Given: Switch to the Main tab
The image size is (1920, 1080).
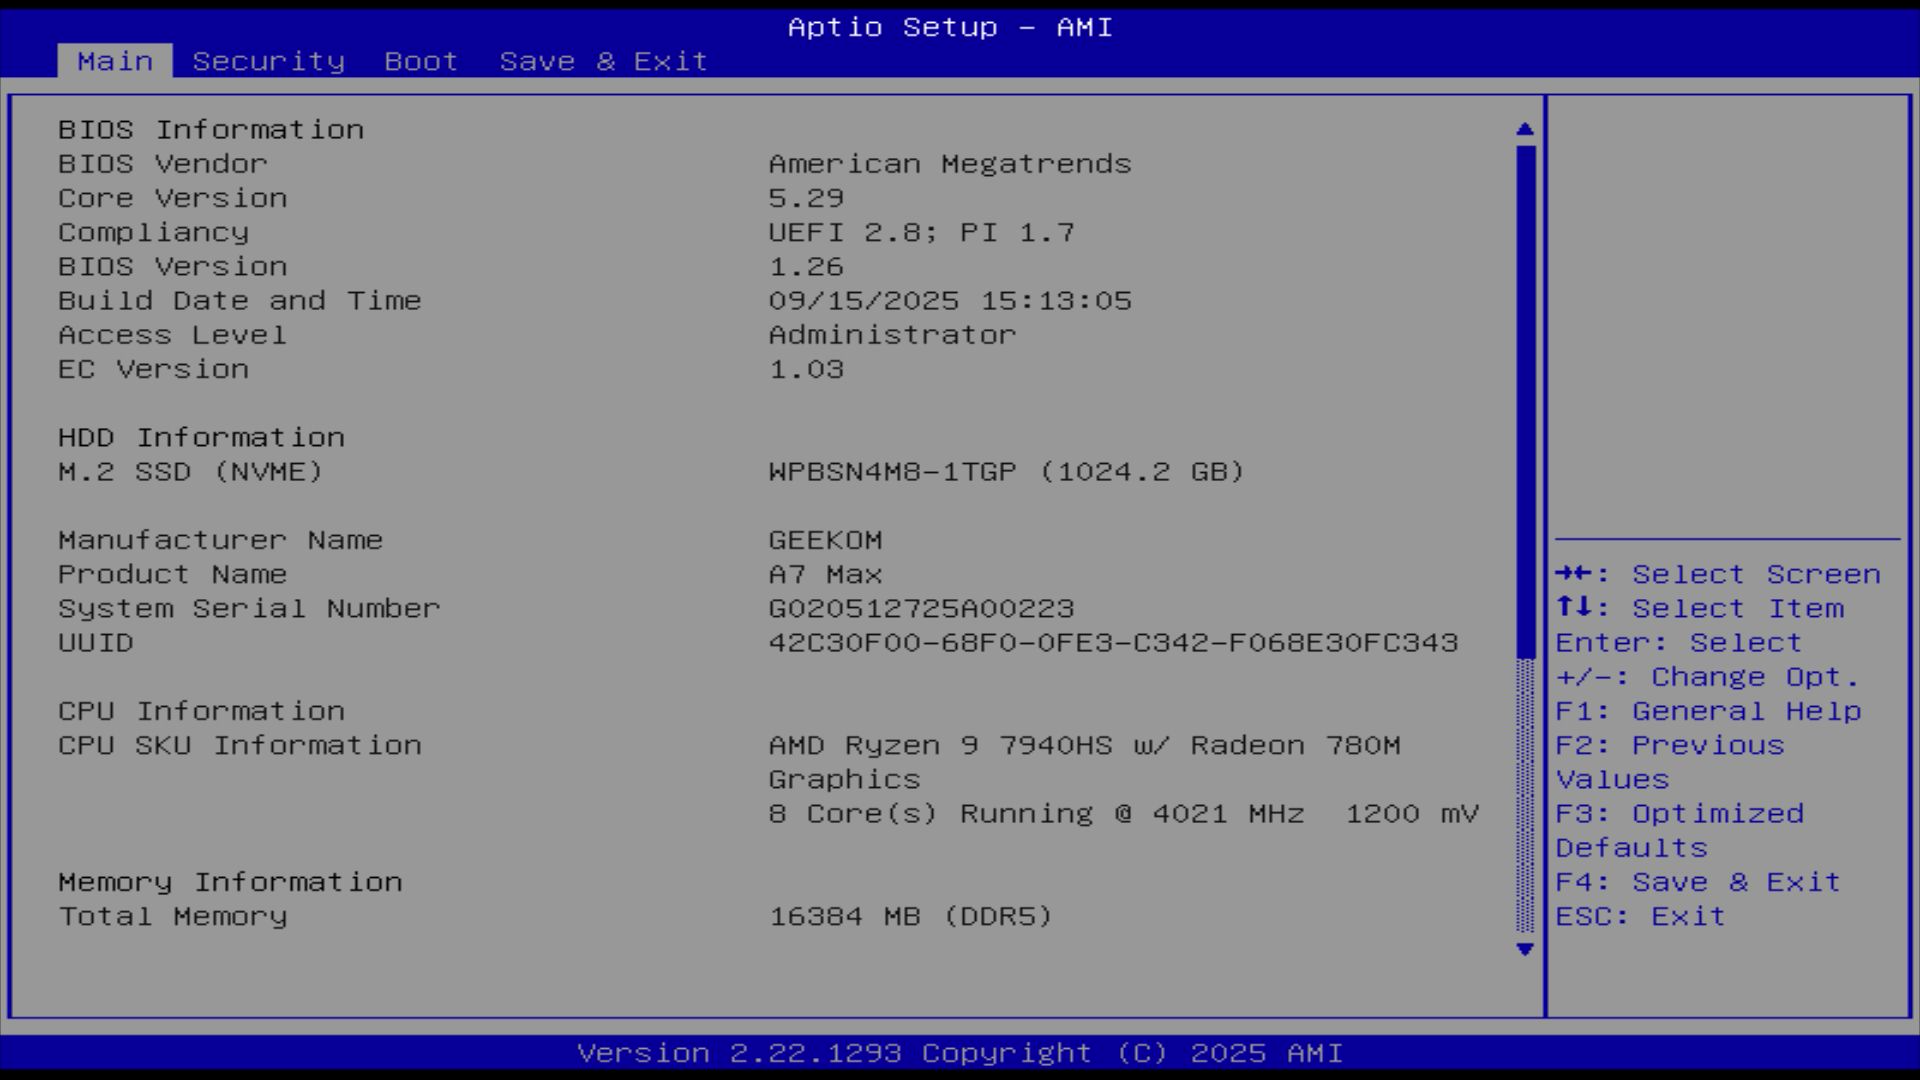Looking at the screenshot, I should tap(115, 61).
